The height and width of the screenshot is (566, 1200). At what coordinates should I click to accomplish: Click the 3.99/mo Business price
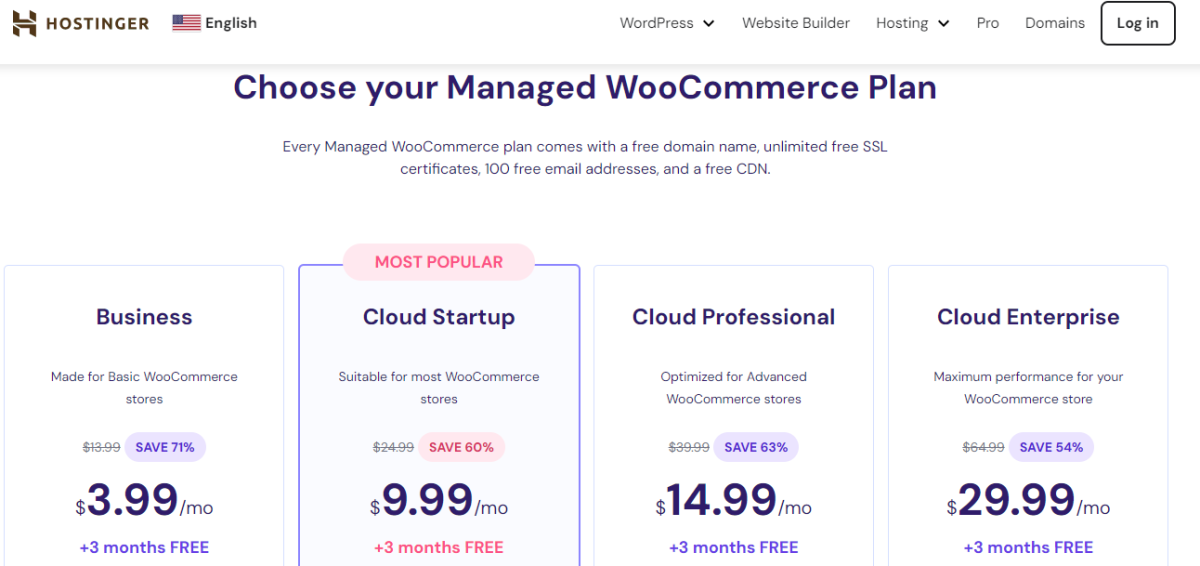(x=144, y=499)
